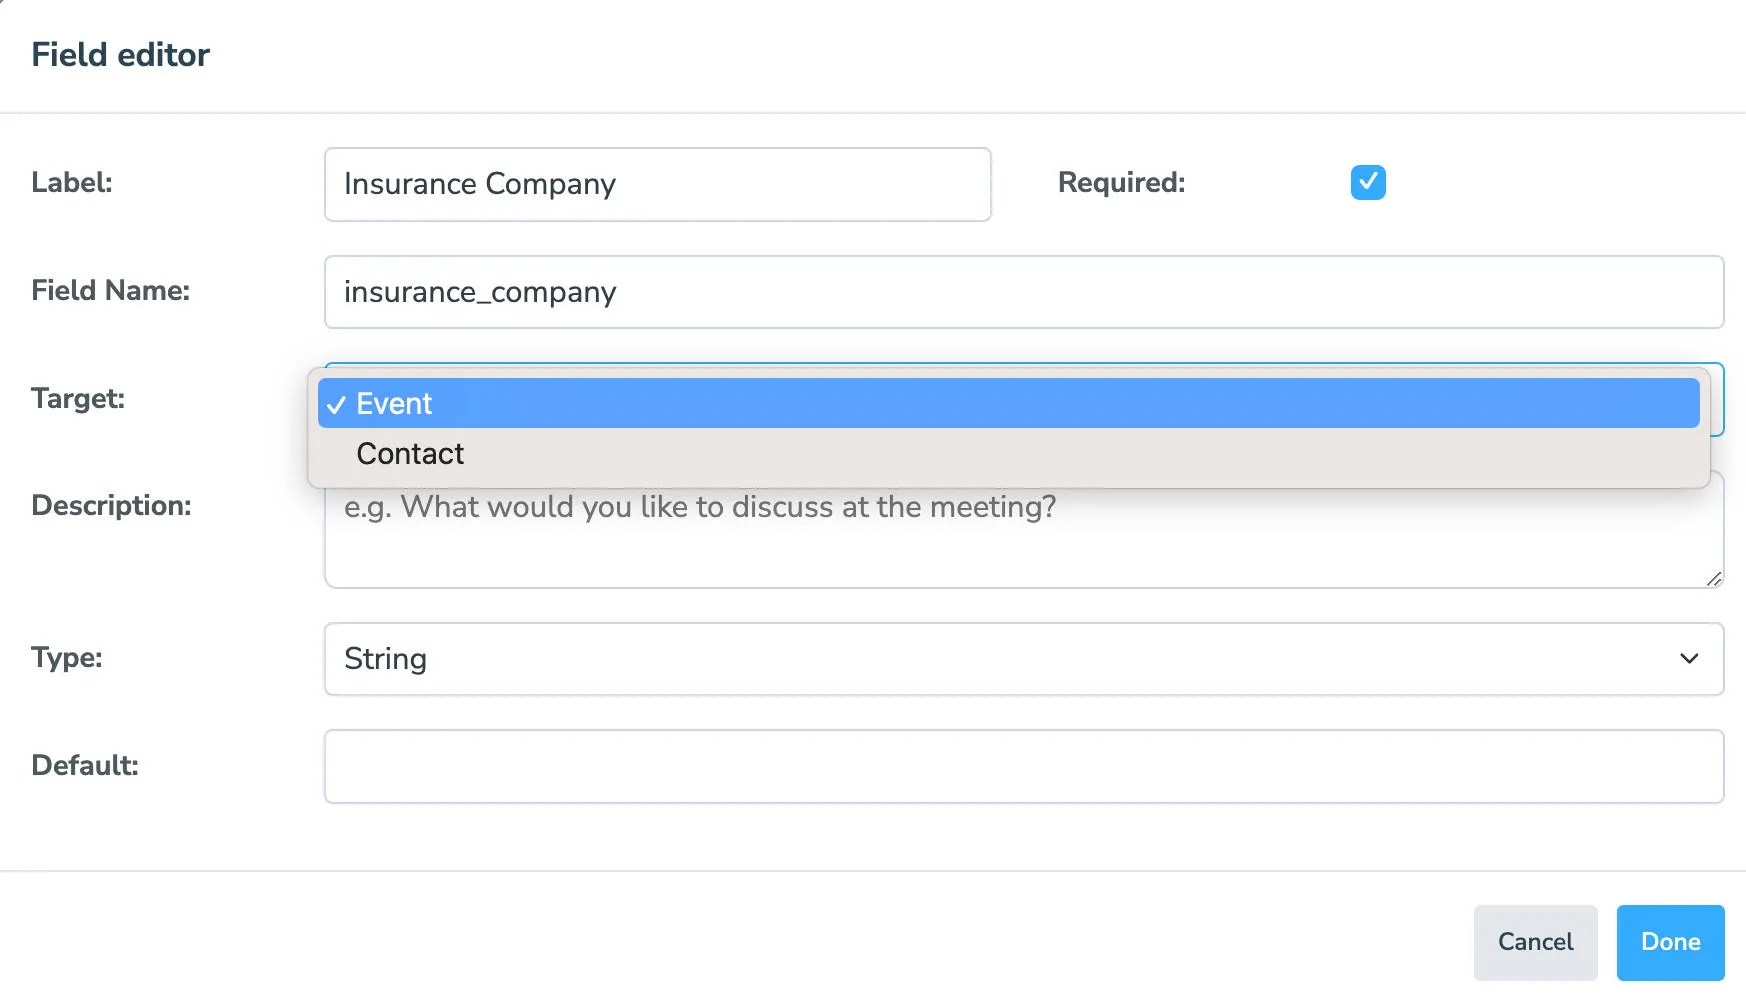Toggle Required off for this field

(1368, 182)
